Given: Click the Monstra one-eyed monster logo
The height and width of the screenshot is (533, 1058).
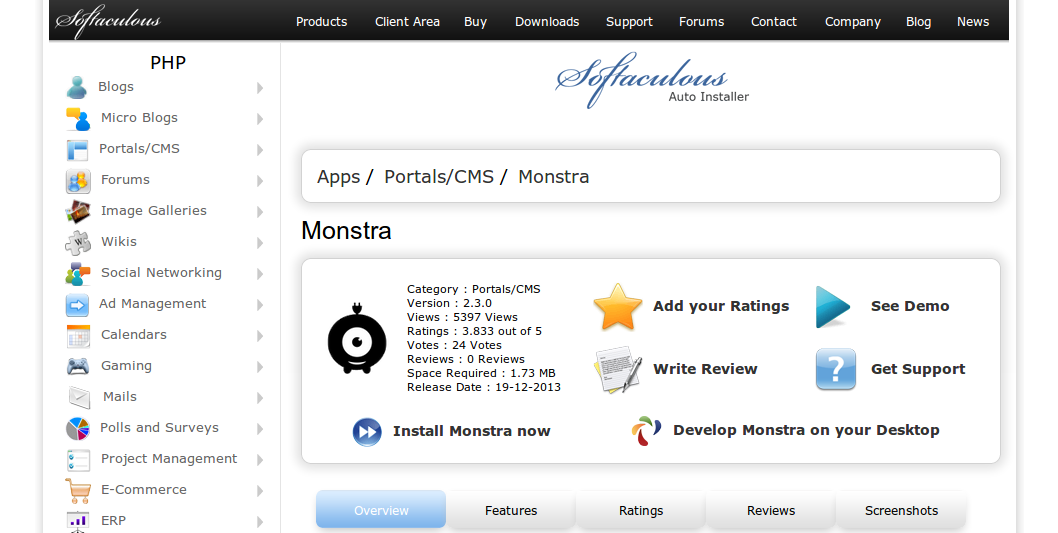Looking at the screenshot, I should pyautogui.click(x=357, y=339).
